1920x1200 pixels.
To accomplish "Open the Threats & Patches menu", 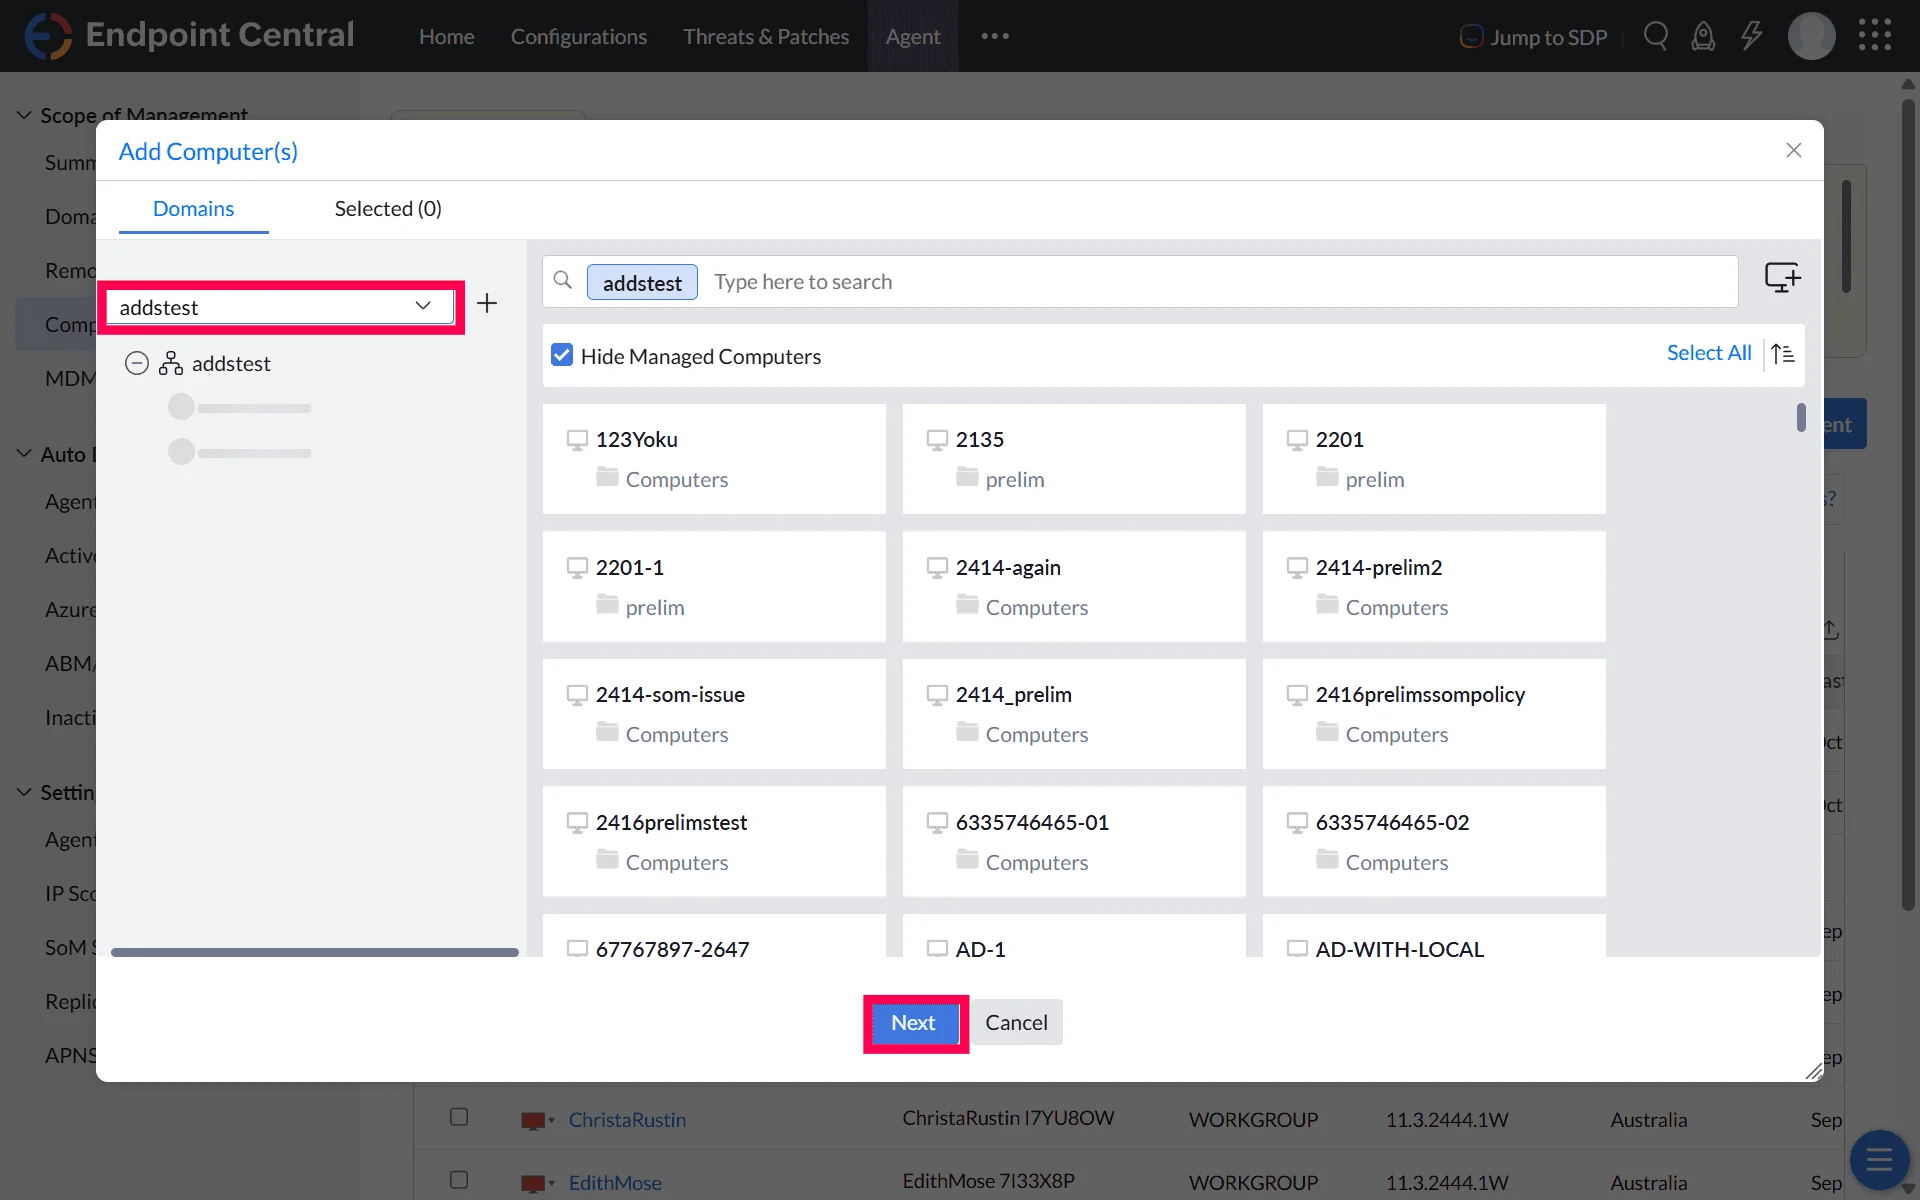I will tap(766, 36).
